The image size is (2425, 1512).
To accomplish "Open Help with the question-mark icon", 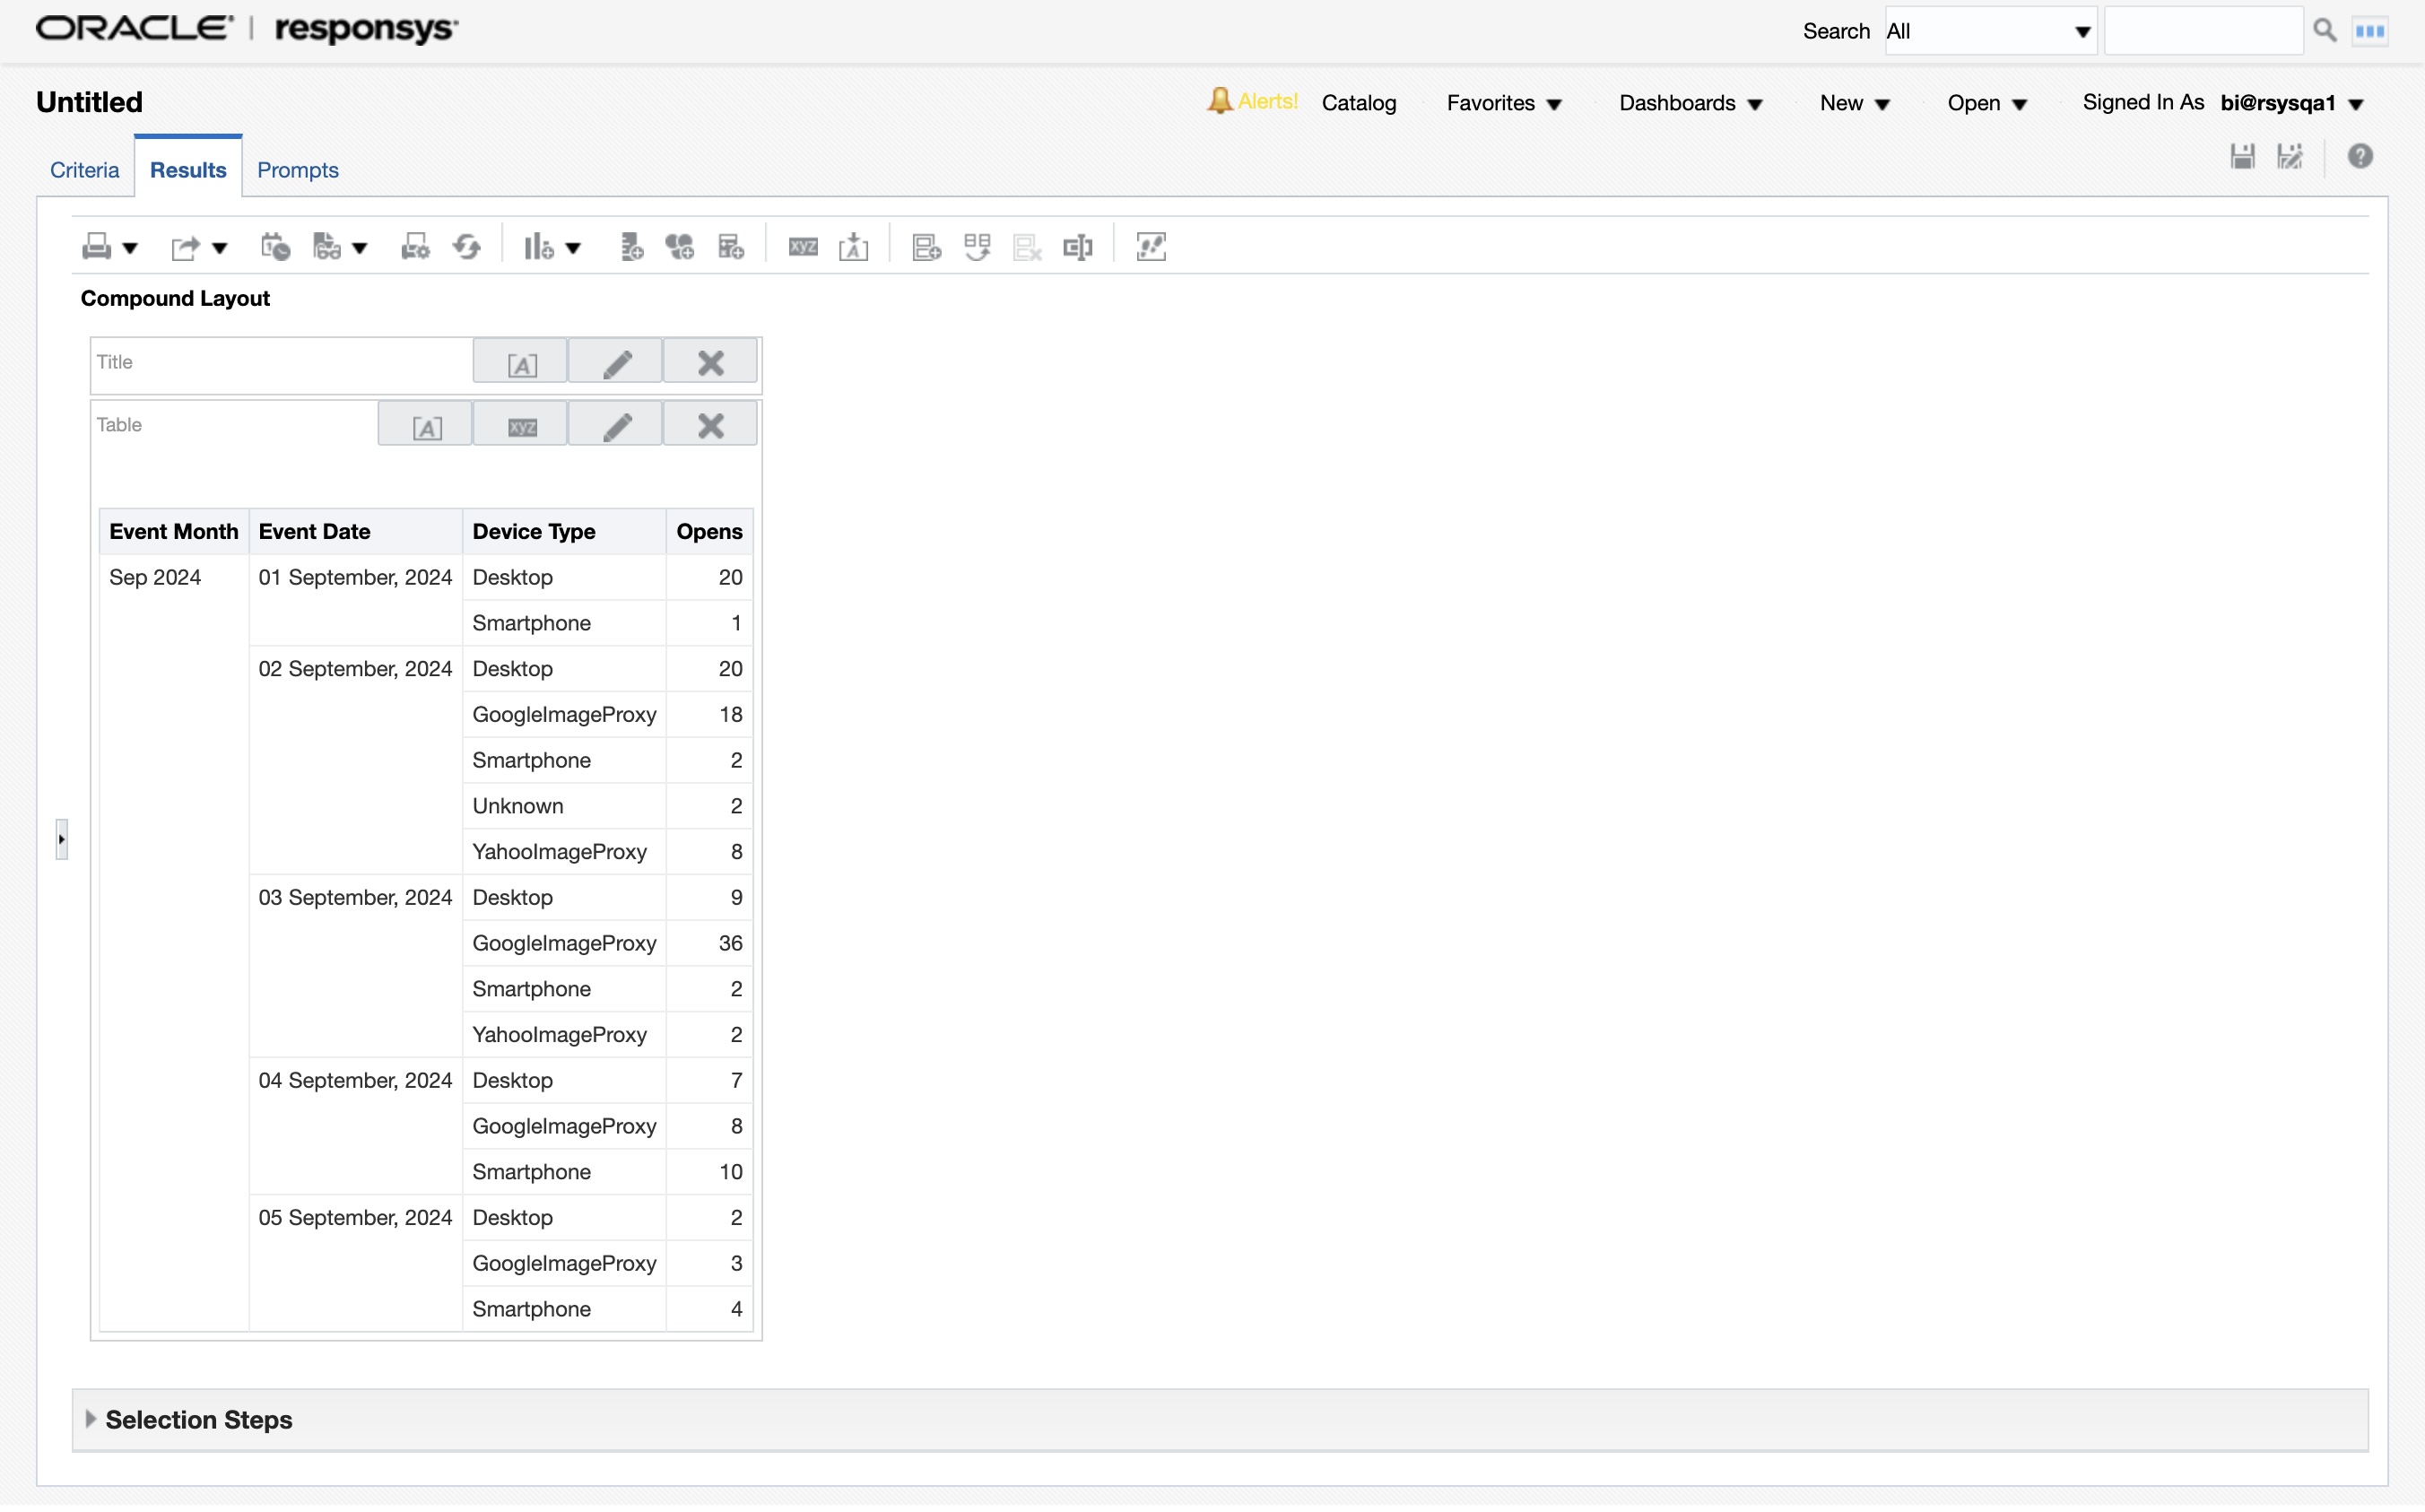I will point(2360,157).
